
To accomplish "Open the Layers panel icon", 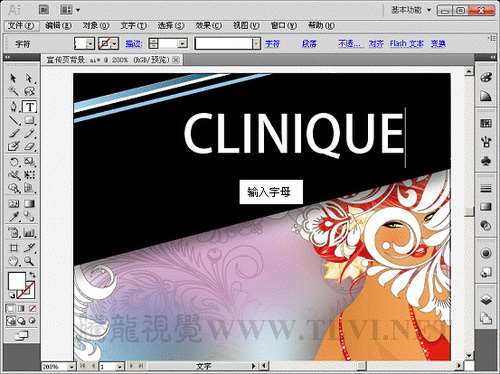I will click(x=486, y=299).
